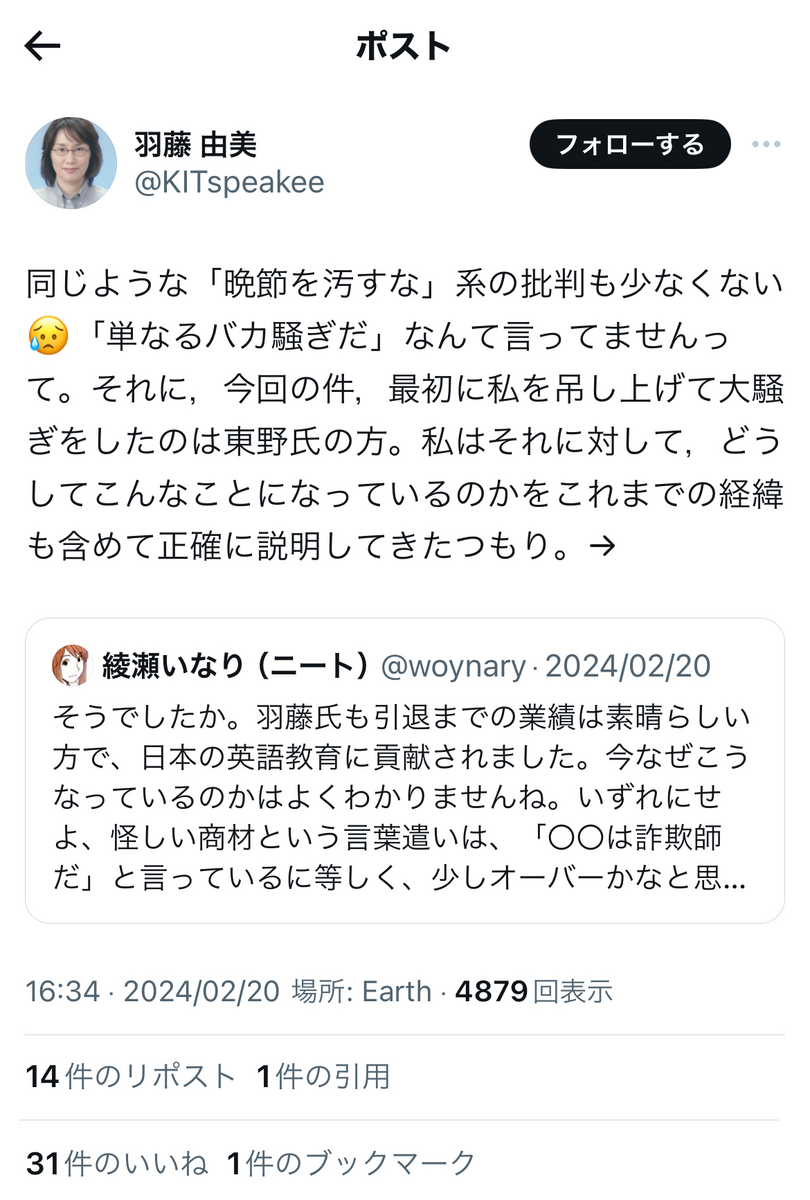810x1200 pixels.
Task: Tap the back arrow icon
Action: click(42, 46)
